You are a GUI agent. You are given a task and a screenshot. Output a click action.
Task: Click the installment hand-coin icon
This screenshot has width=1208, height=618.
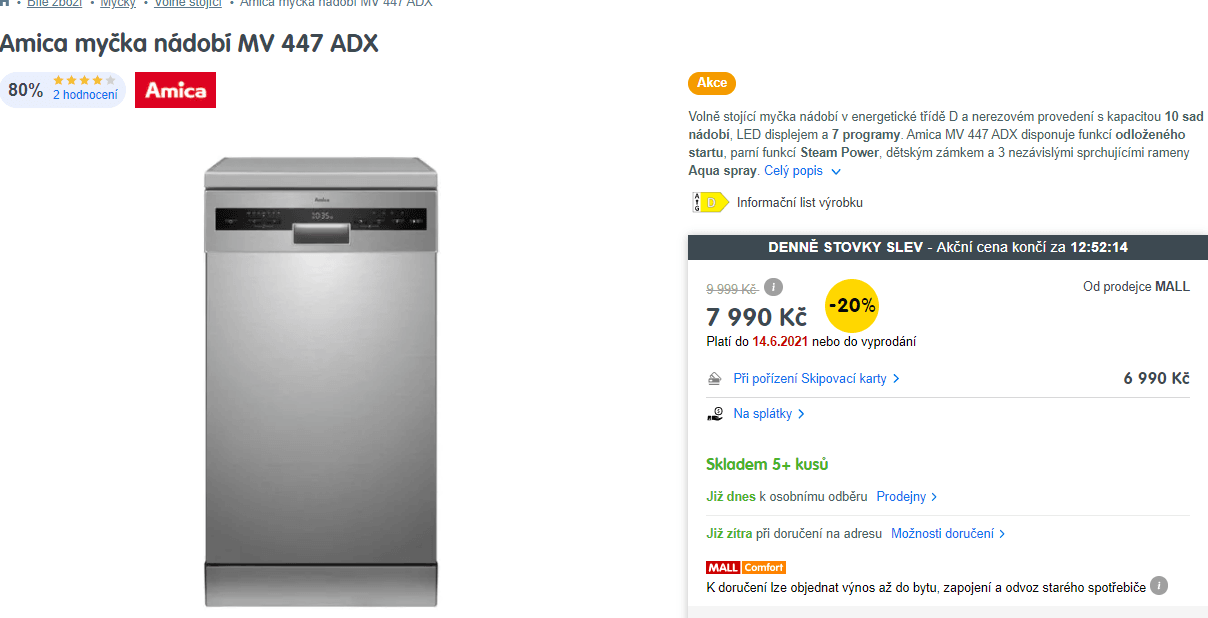coord(715,413)
